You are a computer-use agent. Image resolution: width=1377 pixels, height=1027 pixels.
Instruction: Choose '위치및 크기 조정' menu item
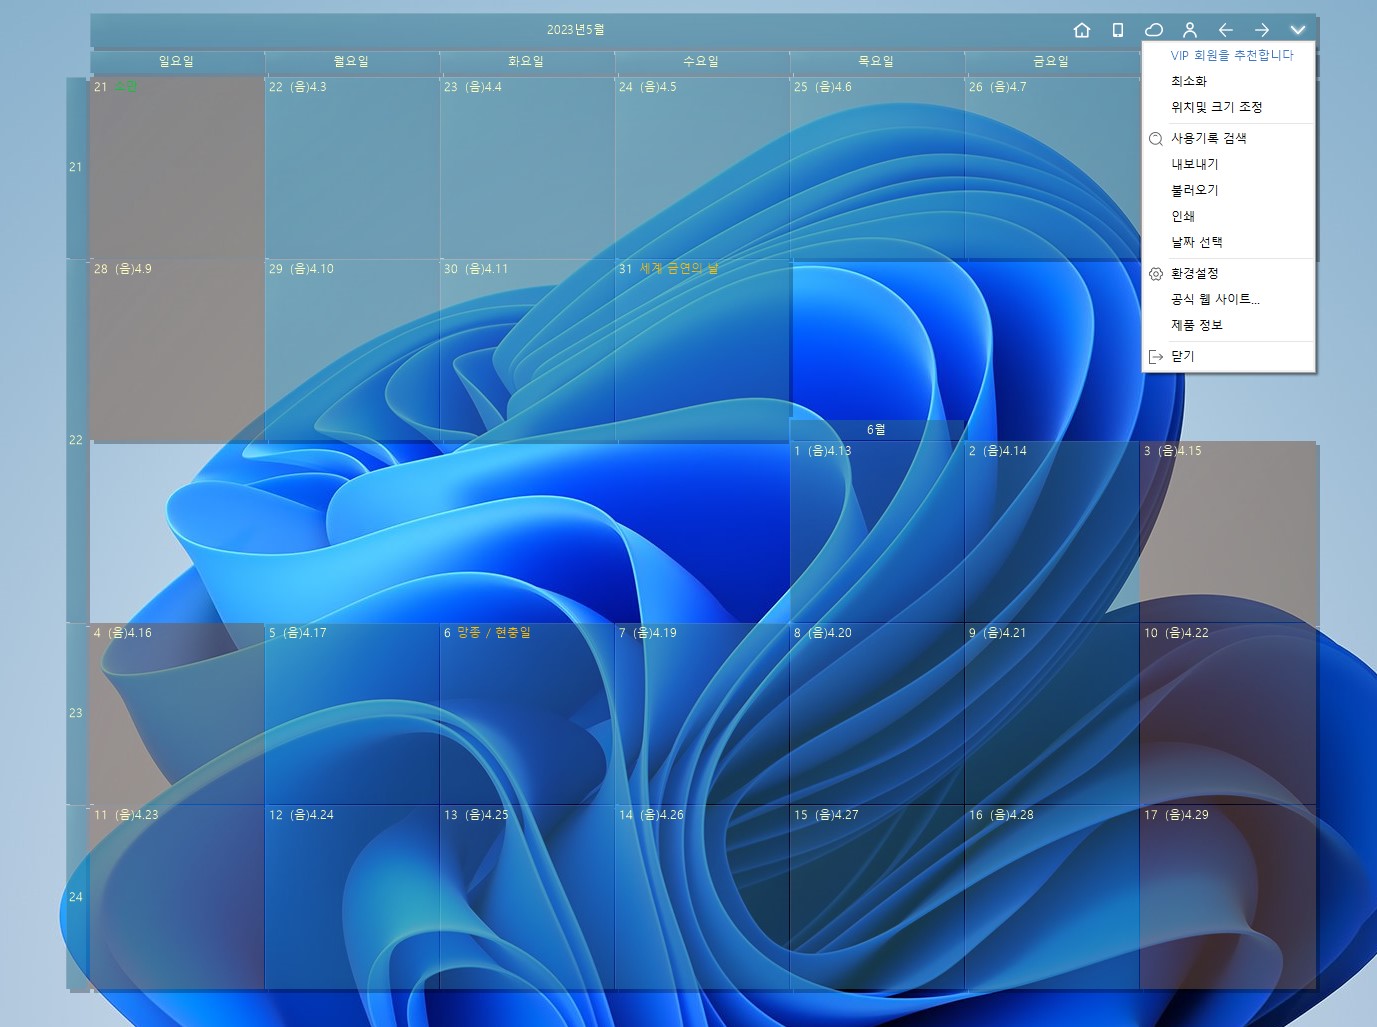point(1229,107)
